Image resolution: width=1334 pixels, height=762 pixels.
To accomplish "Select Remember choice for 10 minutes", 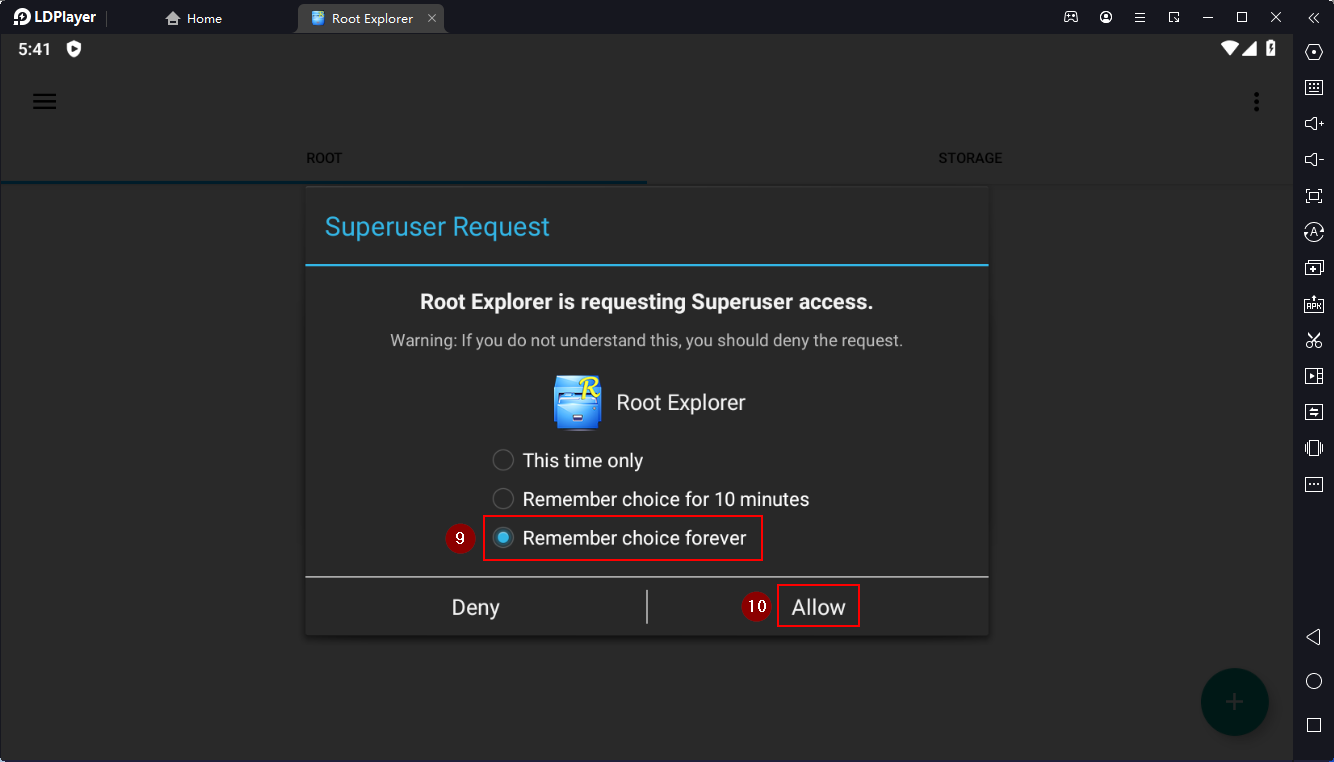I will [651, 499].
